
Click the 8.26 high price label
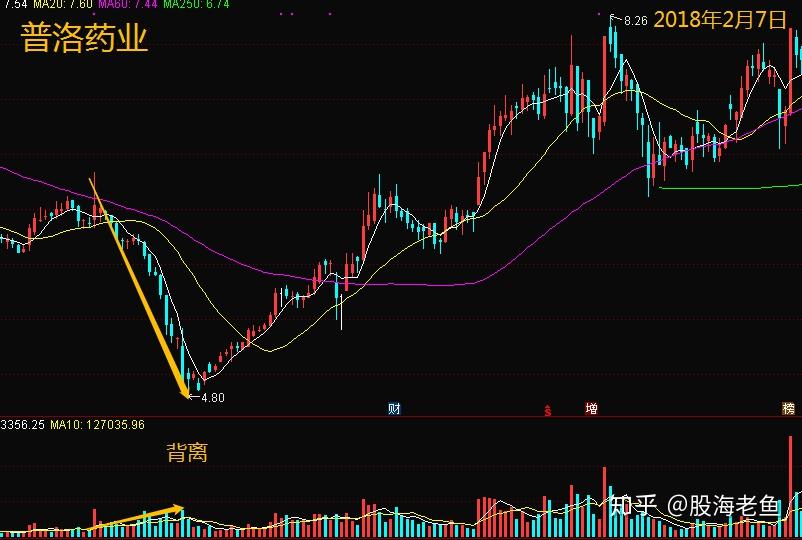[635, 21]
